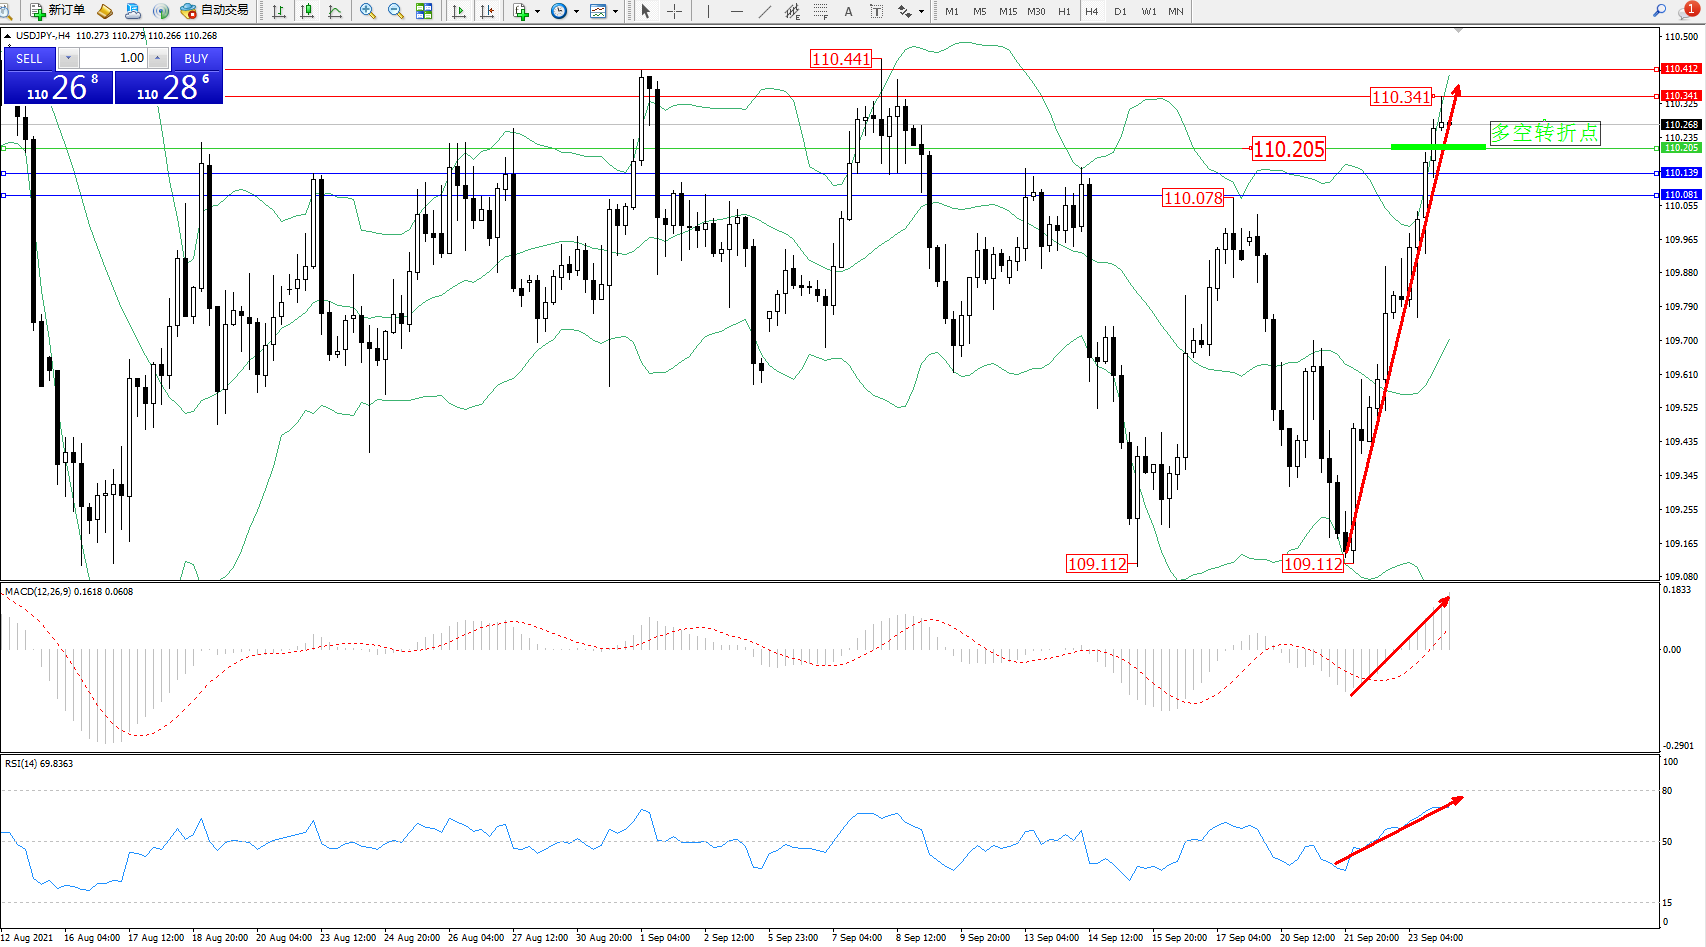The height and width of the screenshot is (947, 1706).
Task: Pick the horizontal line drawing tool
Action: point(737,11)
